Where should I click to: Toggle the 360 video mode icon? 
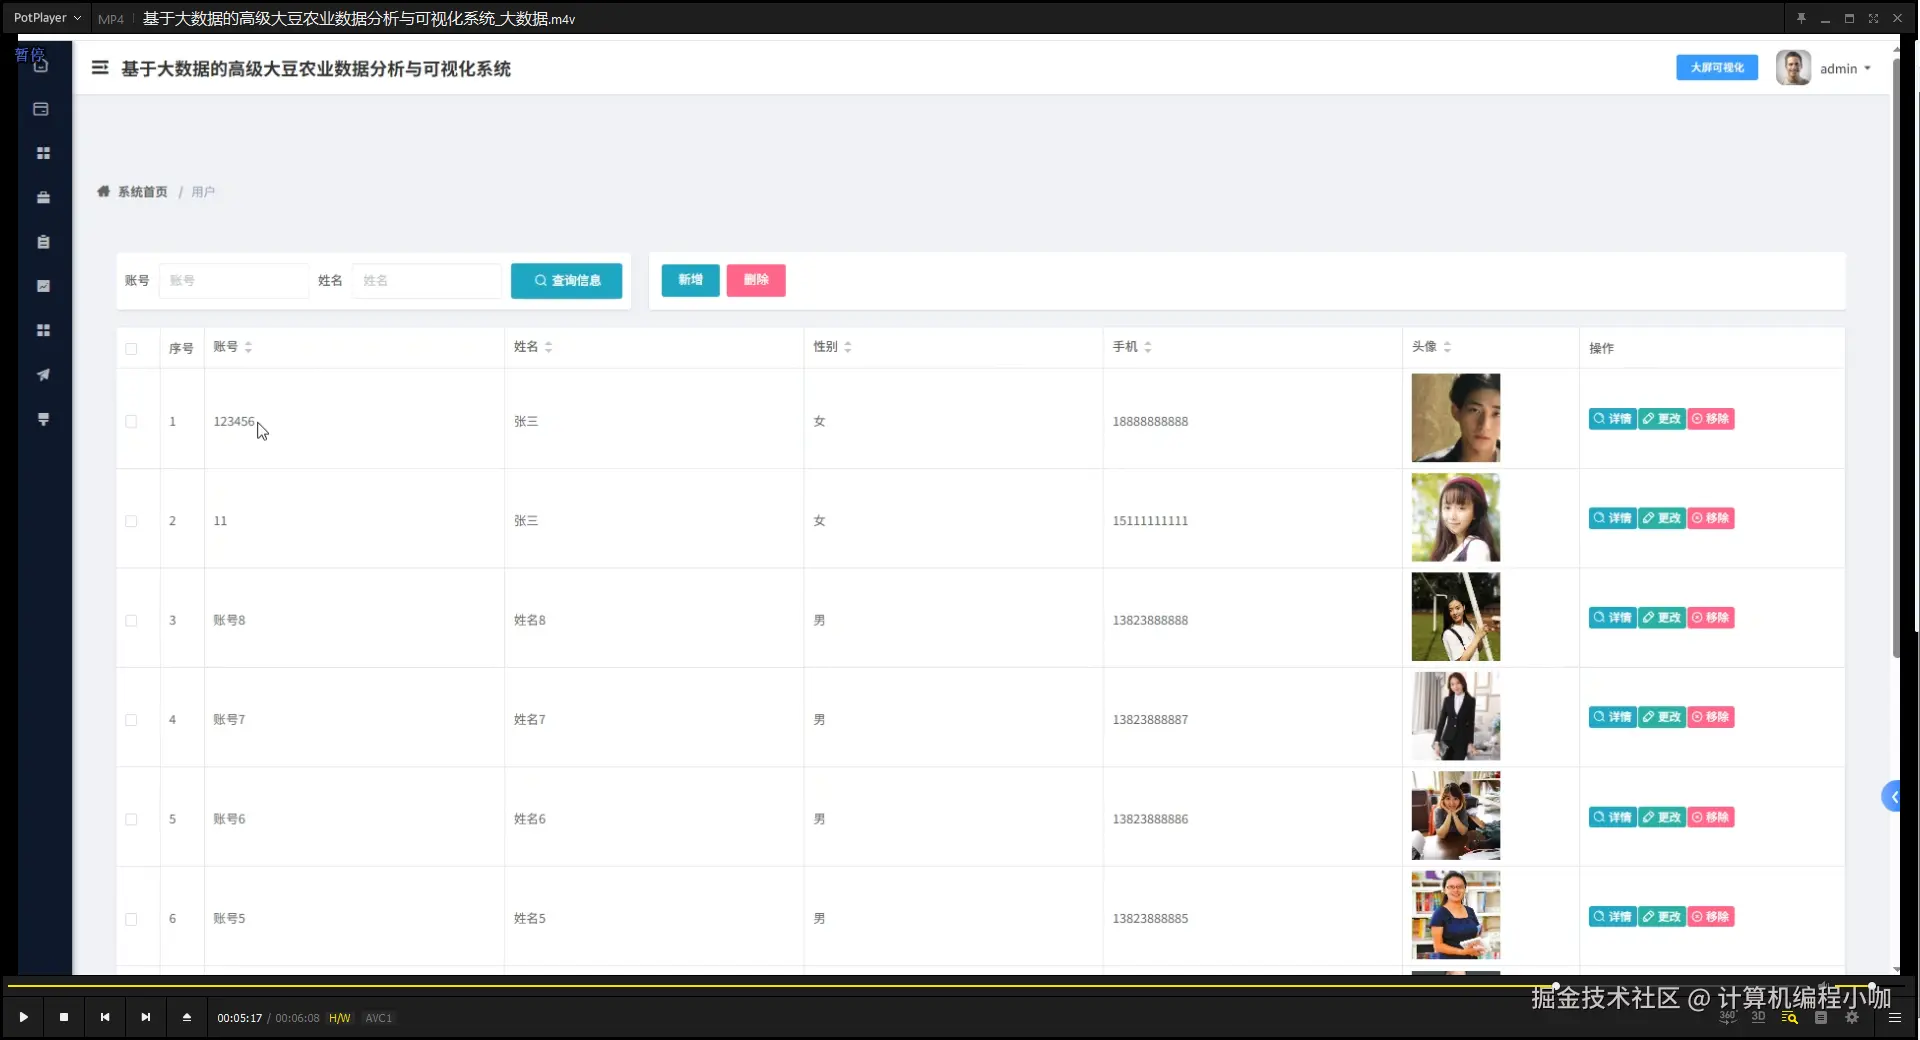click(1727, 1017)
